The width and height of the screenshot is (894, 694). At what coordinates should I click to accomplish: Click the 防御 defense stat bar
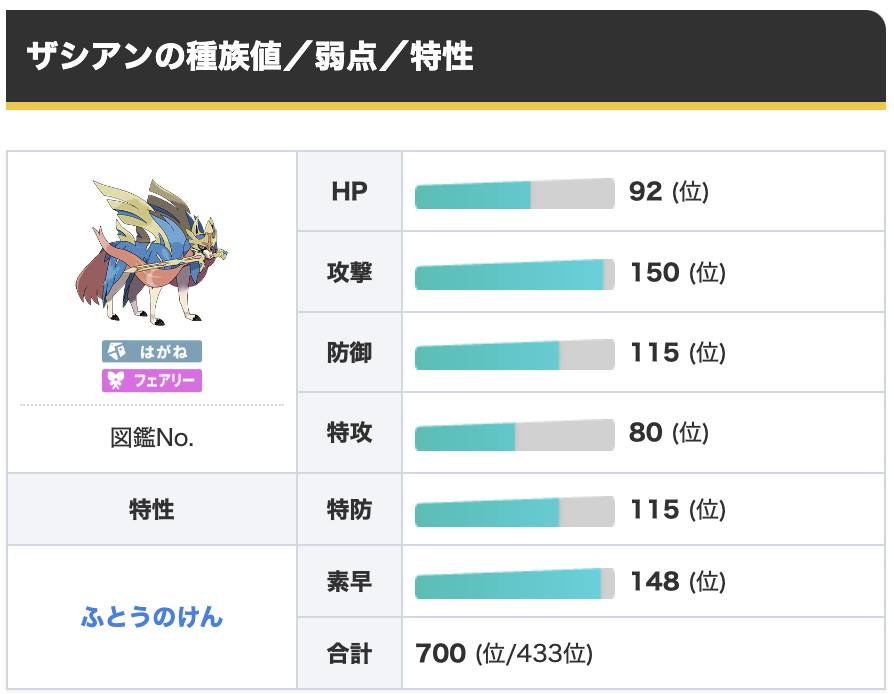pos(514,354)
